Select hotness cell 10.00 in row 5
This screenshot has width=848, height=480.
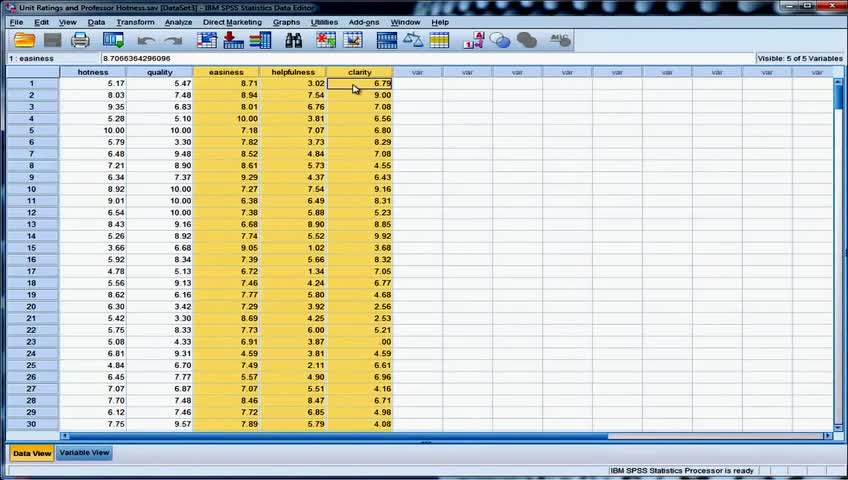pyautogui.click(x=92, y=130)
